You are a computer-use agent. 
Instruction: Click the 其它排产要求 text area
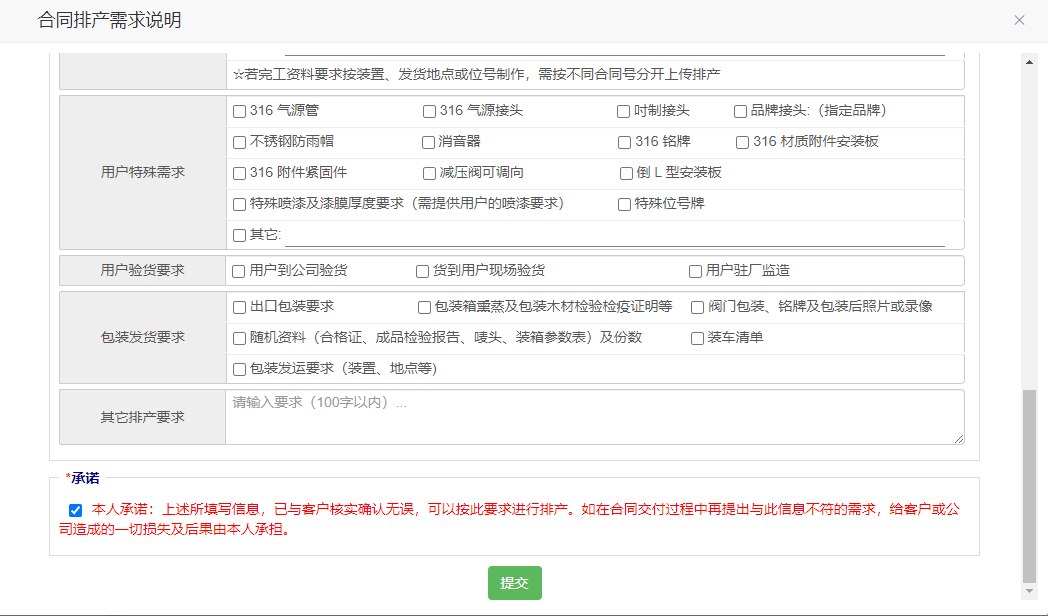coord(594,417)
